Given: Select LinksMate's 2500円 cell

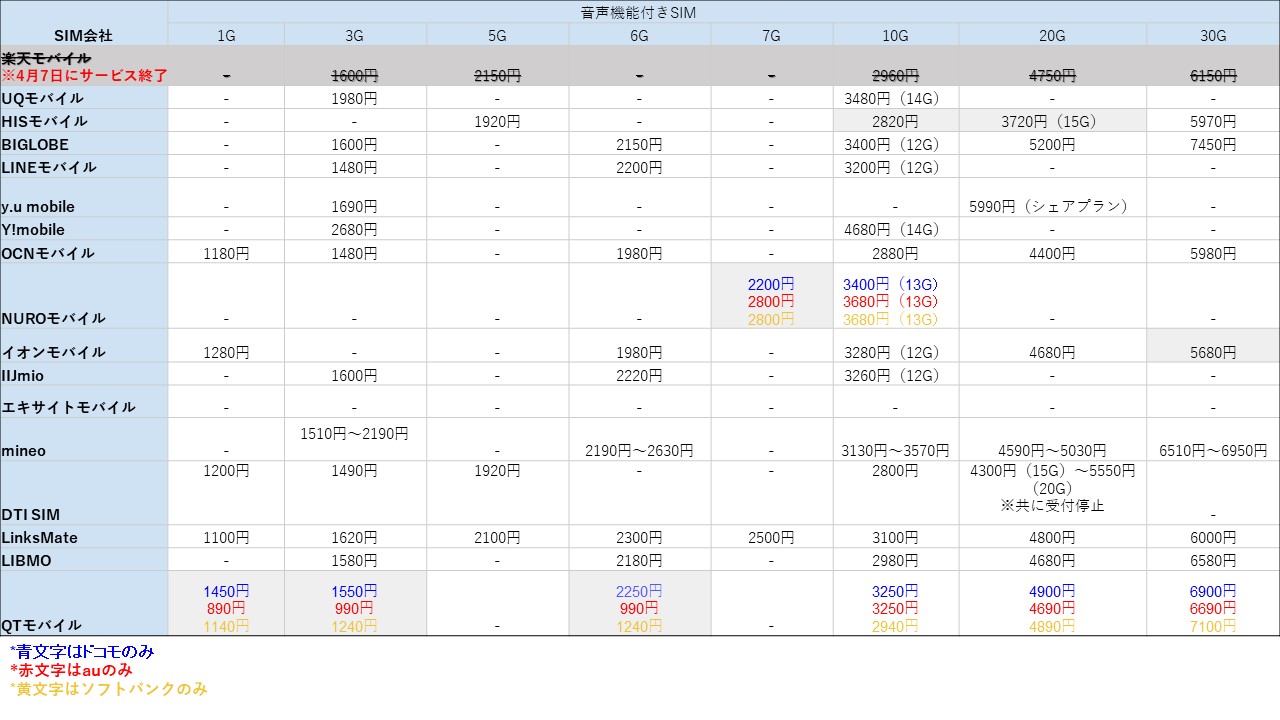Looking at the screenshot, I should coord(771,537).
